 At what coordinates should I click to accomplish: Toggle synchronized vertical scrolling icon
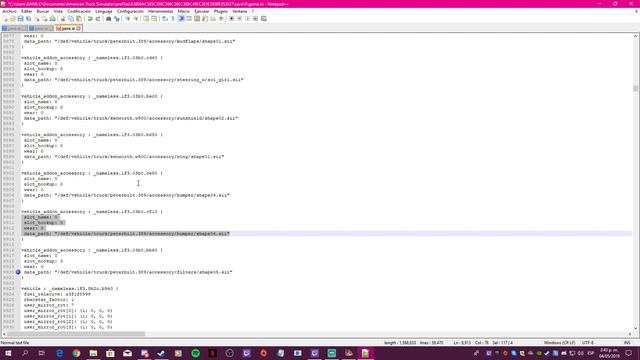[x=146, y=19]
